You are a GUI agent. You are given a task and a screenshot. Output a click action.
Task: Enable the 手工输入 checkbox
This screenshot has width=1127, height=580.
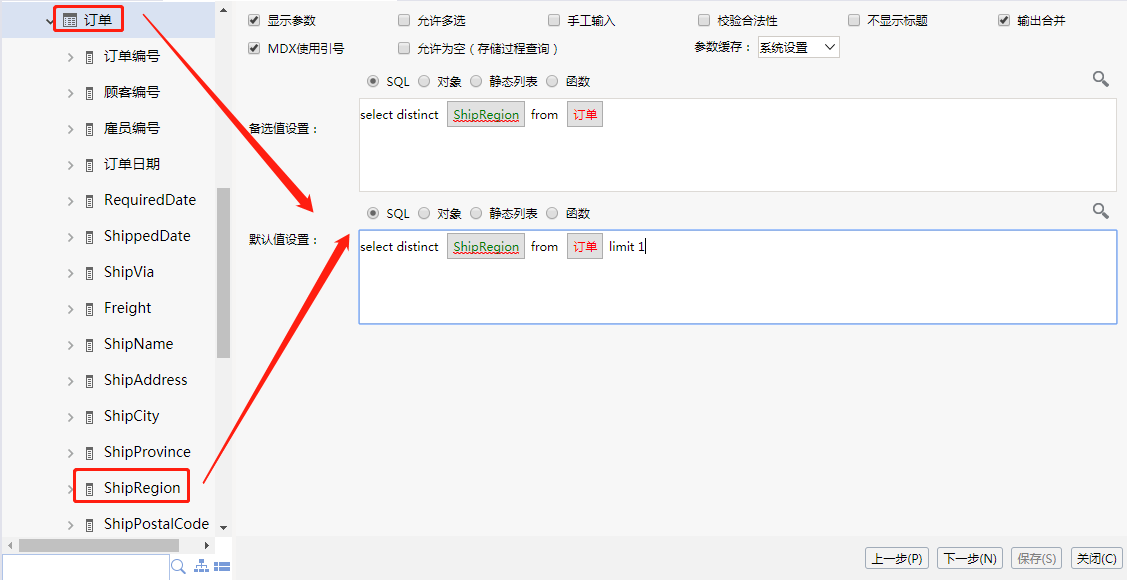pos(553,20)
